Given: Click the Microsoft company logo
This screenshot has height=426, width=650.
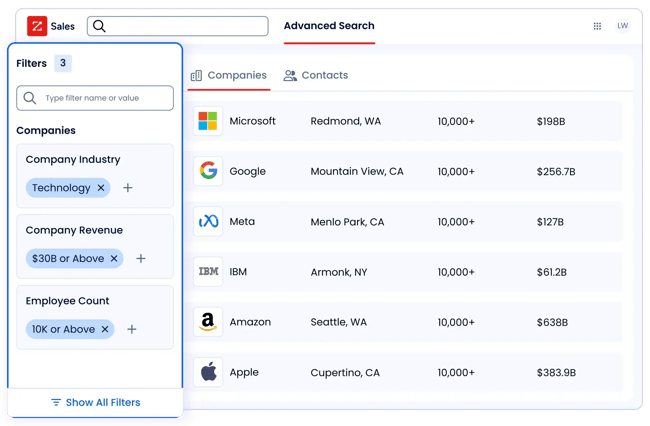Looking at the screenshot, I should click(208, 121).
